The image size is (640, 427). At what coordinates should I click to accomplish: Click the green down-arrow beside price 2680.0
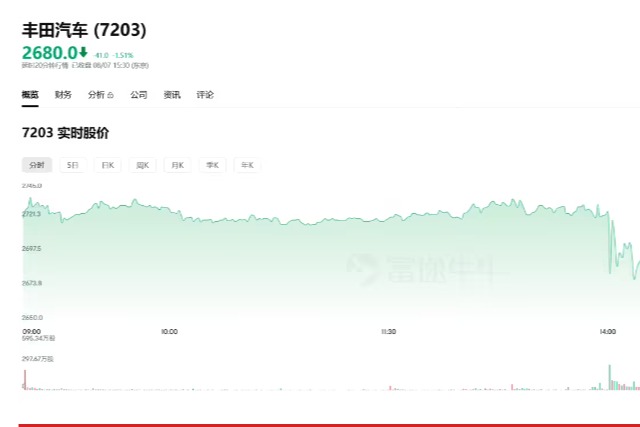(x=83, y=52)
